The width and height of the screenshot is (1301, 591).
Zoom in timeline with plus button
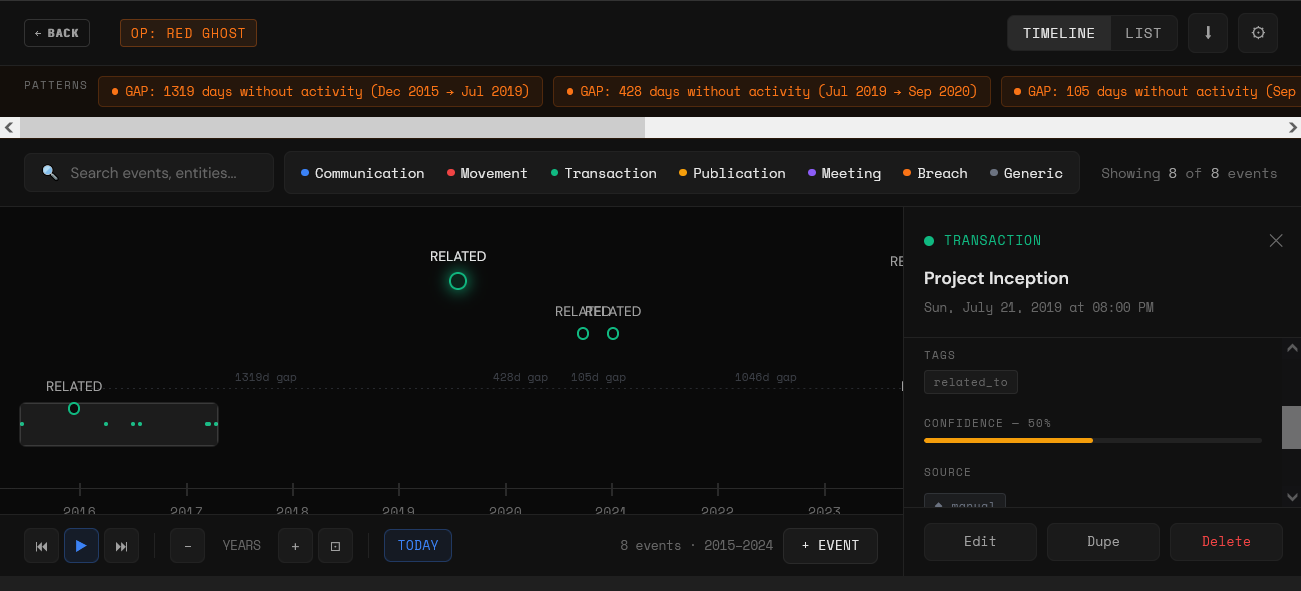pos(295,546)
